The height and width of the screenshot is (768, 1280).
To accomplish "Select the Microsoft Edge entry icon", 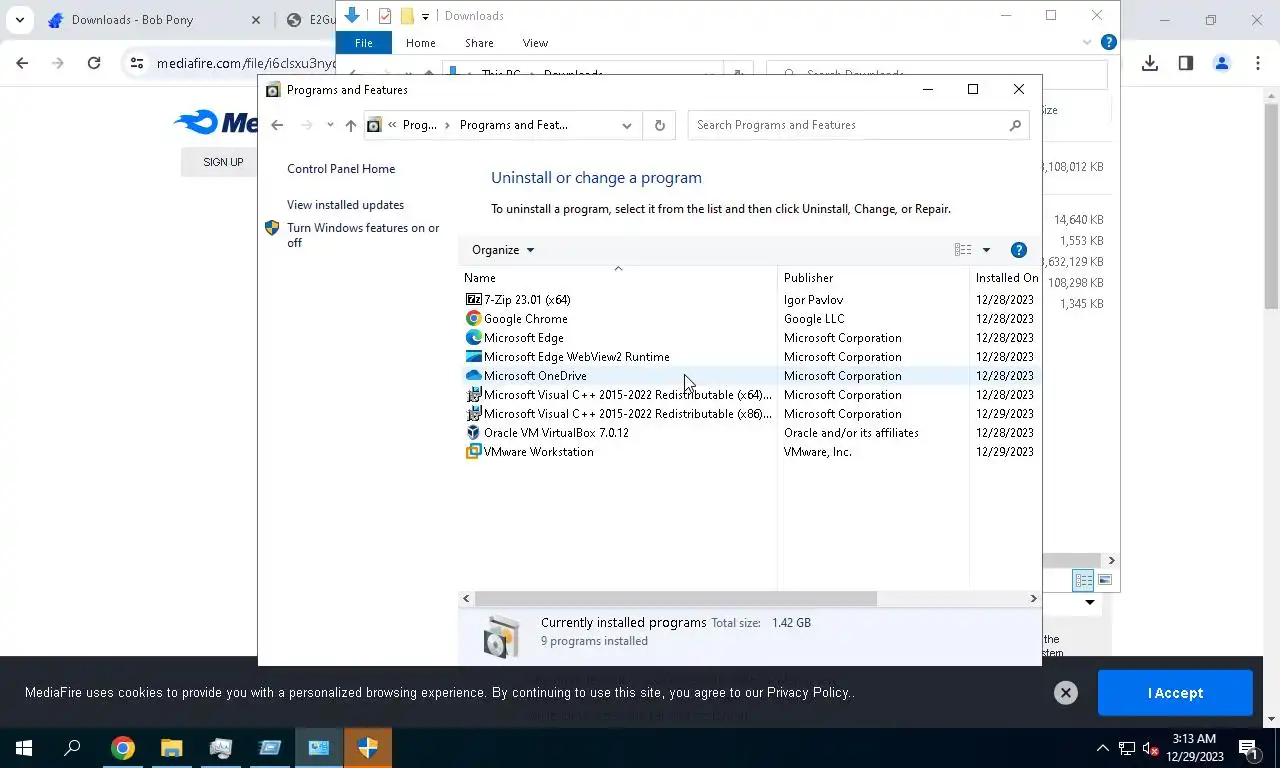I will 474,338.
